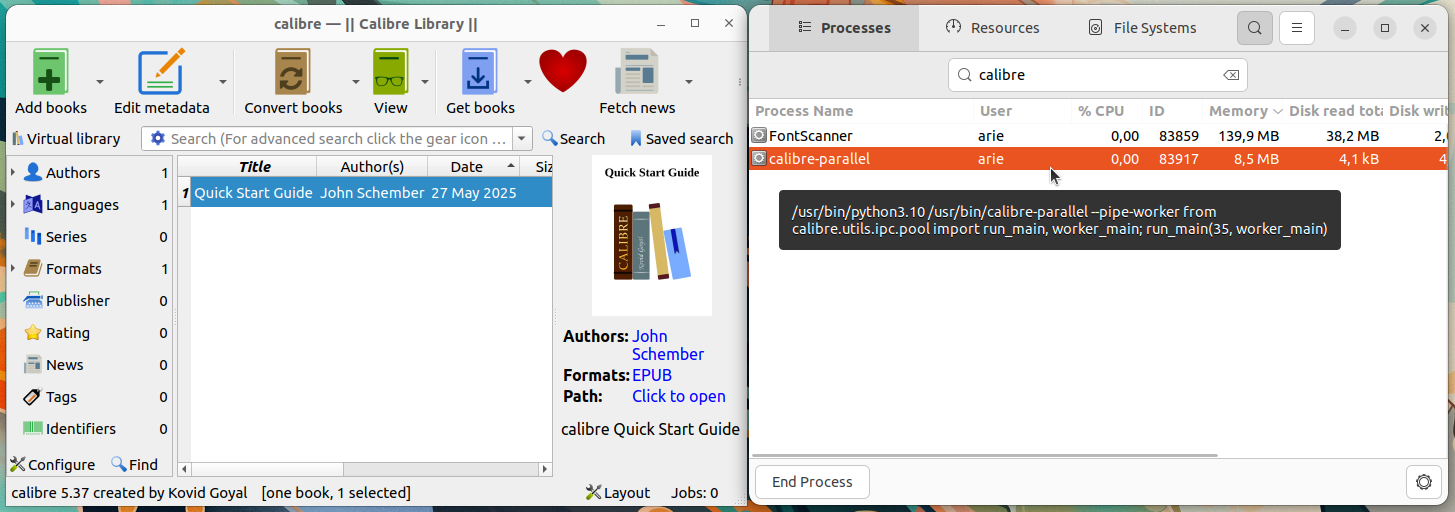The height and width of the screenshot is (512, 1455).
Task: Click the Get books download icon
Action: [480, 72]
